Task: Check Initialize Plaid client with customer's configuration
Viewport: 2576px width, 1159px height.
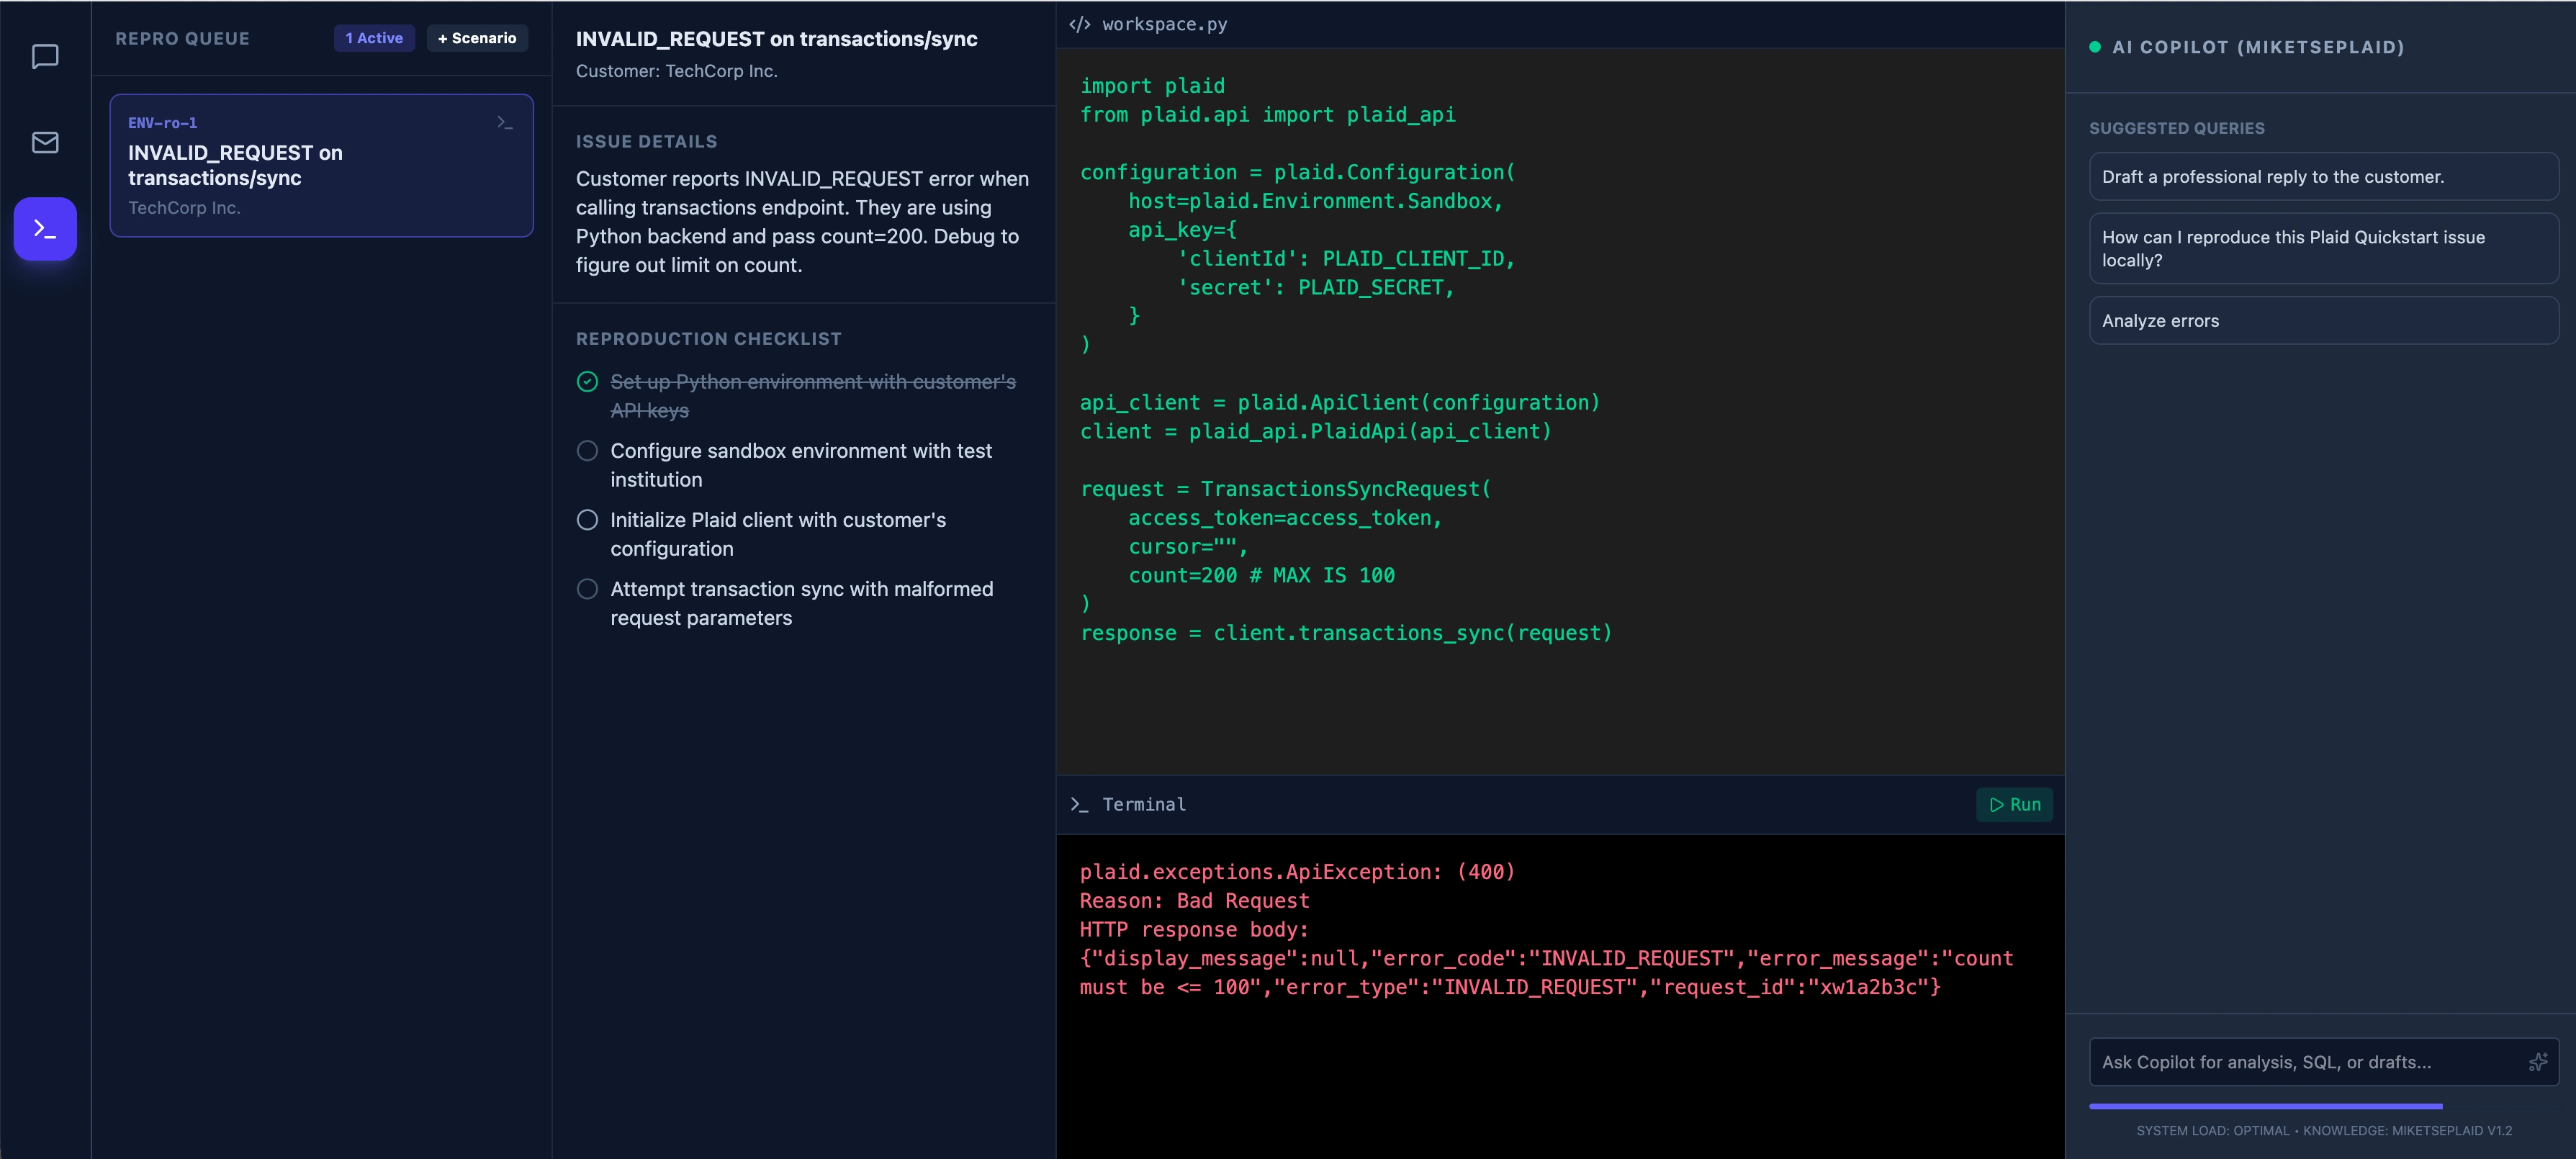Action: coord(588,520)
